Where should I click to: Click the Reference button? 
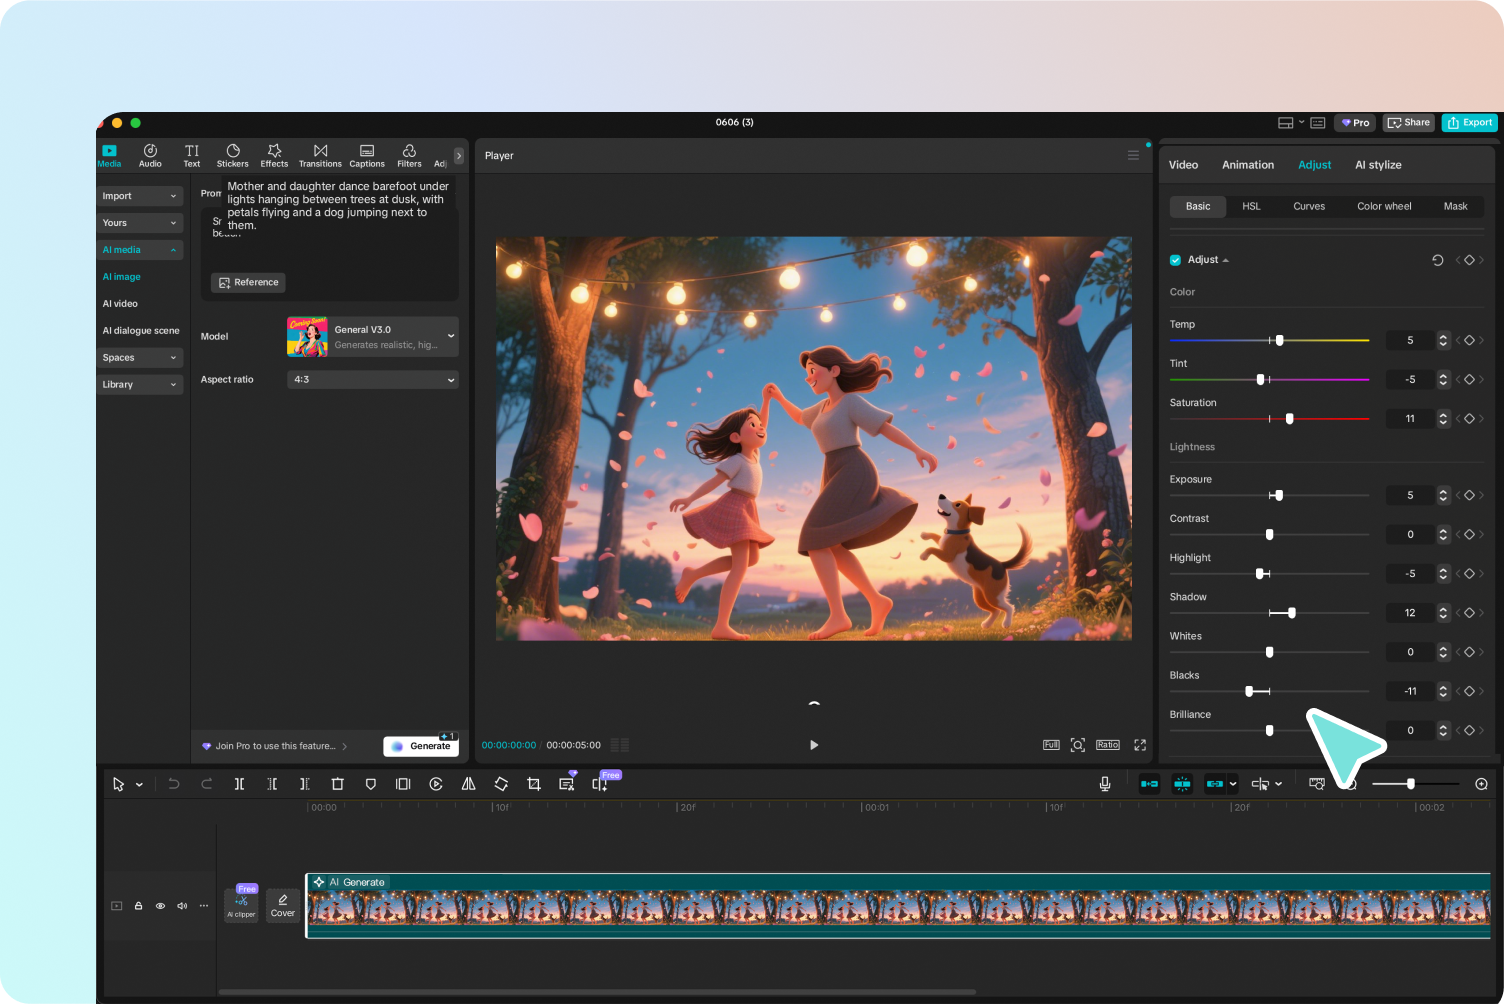pyautogui.click(x=248, y=283)
